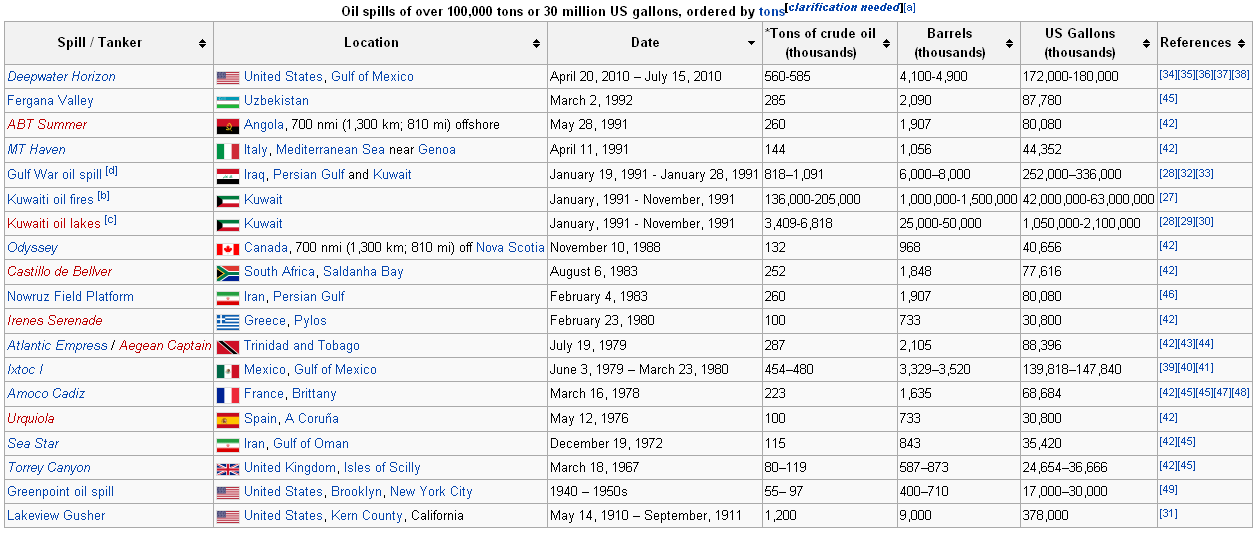Open the New York City link
This screenshot has height=533, width=1259.
point(431,492)
